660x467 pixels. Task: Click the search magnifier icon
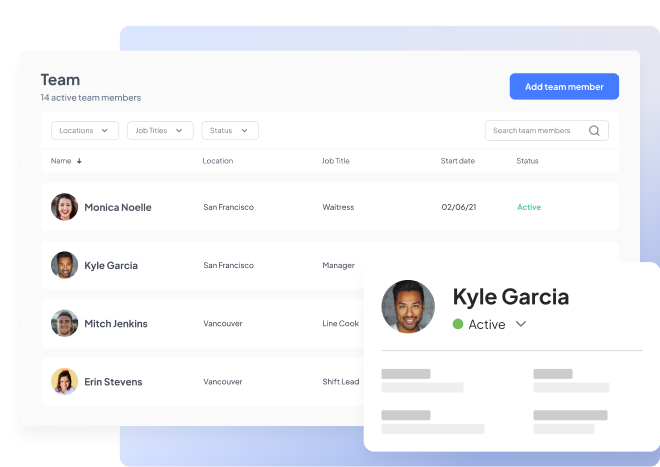coord(594,131)
